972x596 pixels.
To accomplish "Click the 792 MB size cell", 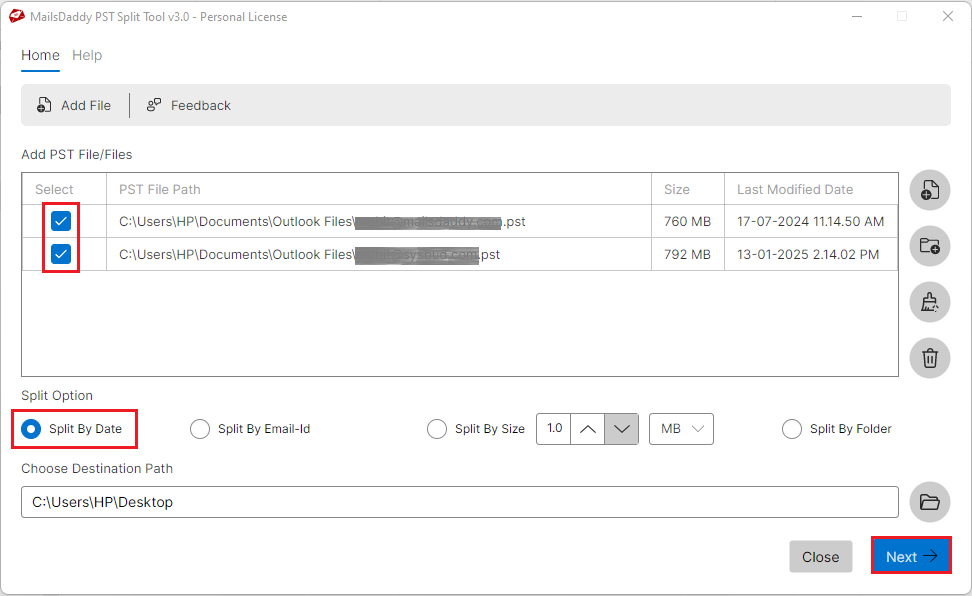I will (x=687, y=254).
